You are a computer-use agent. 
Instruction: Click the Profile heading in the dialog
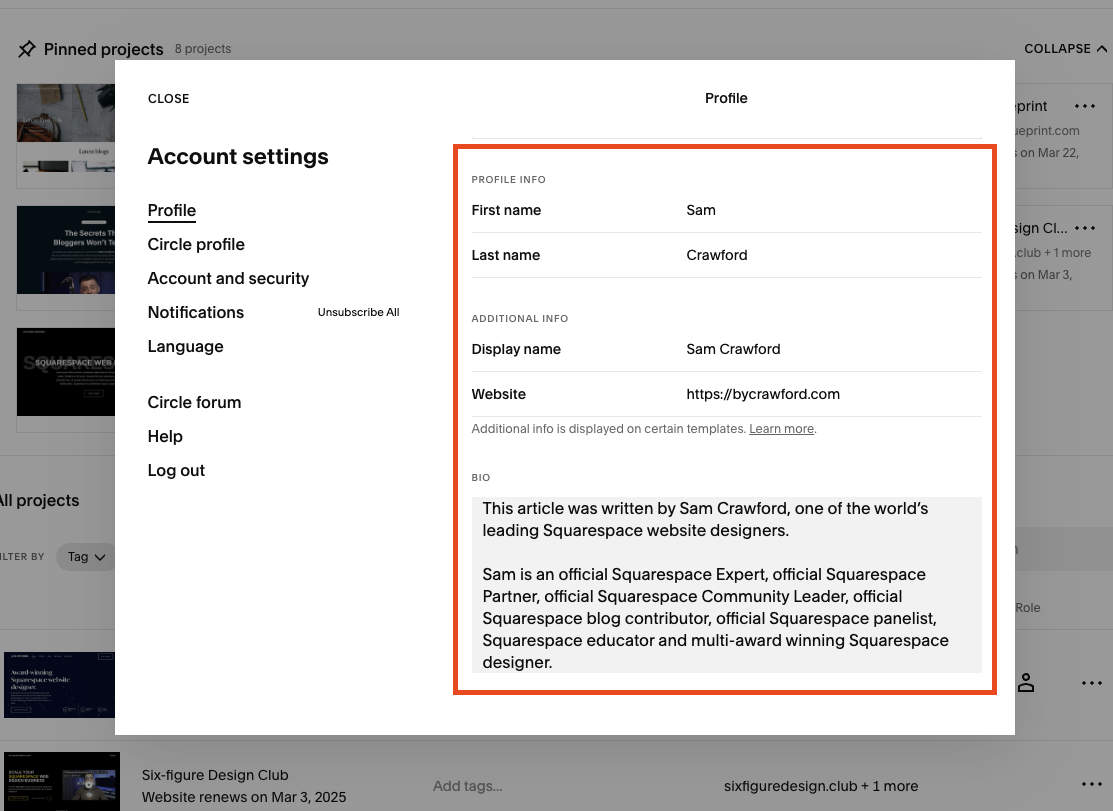click(726, 99)
